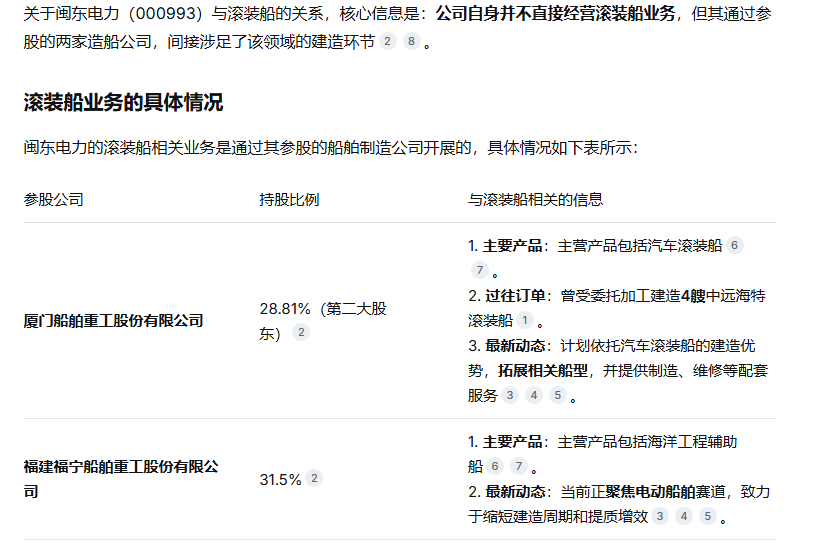This screenshot has width=831, height=548.
Task: Click the 31.5% shareholding value
Action: coord(280,480)
